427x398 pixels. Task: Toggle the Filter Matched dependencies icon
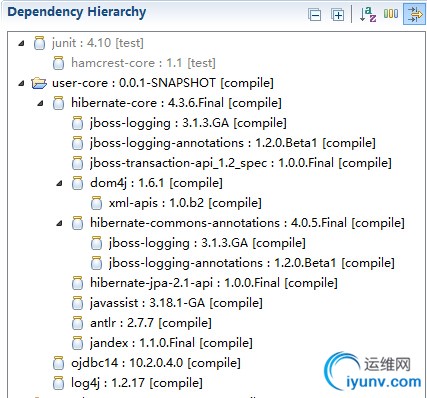pos(414,14)
